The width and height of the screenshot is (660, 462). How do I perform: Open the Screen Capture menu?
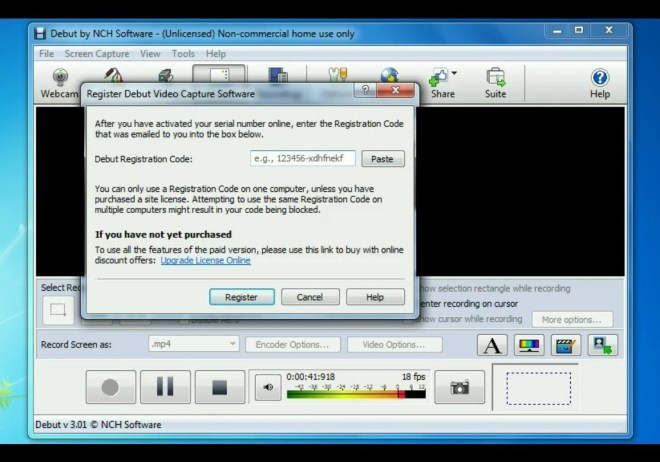tap(97, 54)
